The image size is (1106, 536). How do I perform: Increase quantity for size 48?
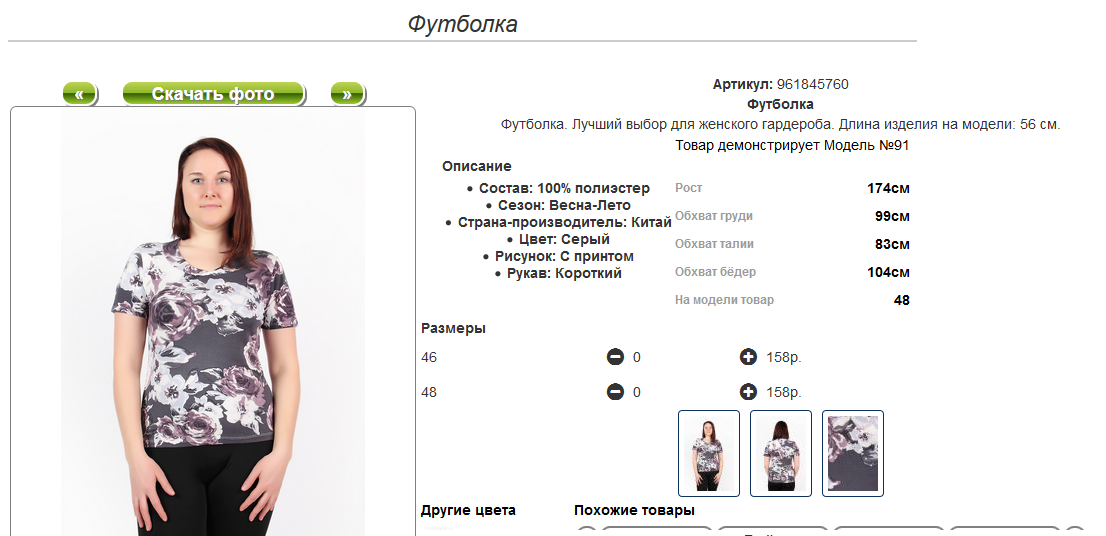pyautogui.click(x=748, y=392)
